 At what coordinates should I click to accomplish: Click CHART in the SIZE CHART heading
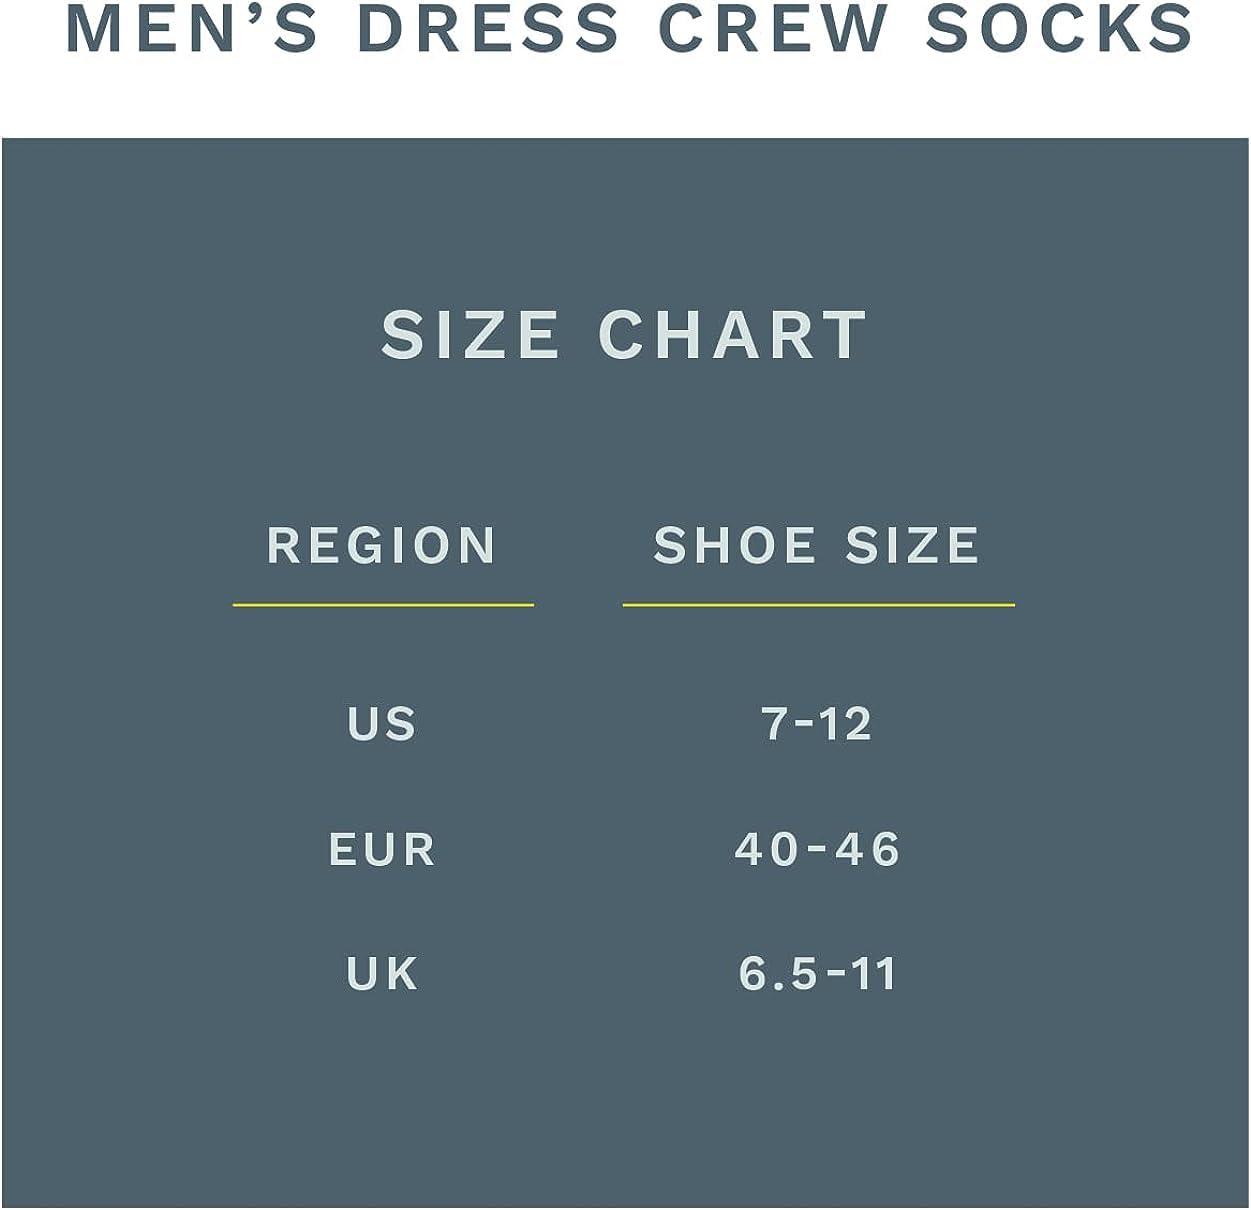point(732,334)
